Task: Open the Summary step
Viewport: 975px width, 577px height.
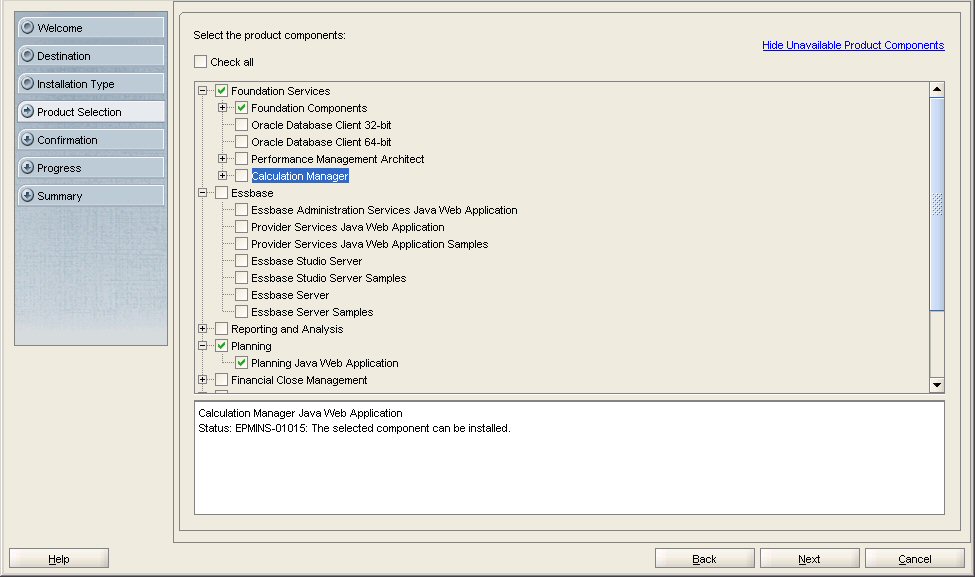Action: 91,195
